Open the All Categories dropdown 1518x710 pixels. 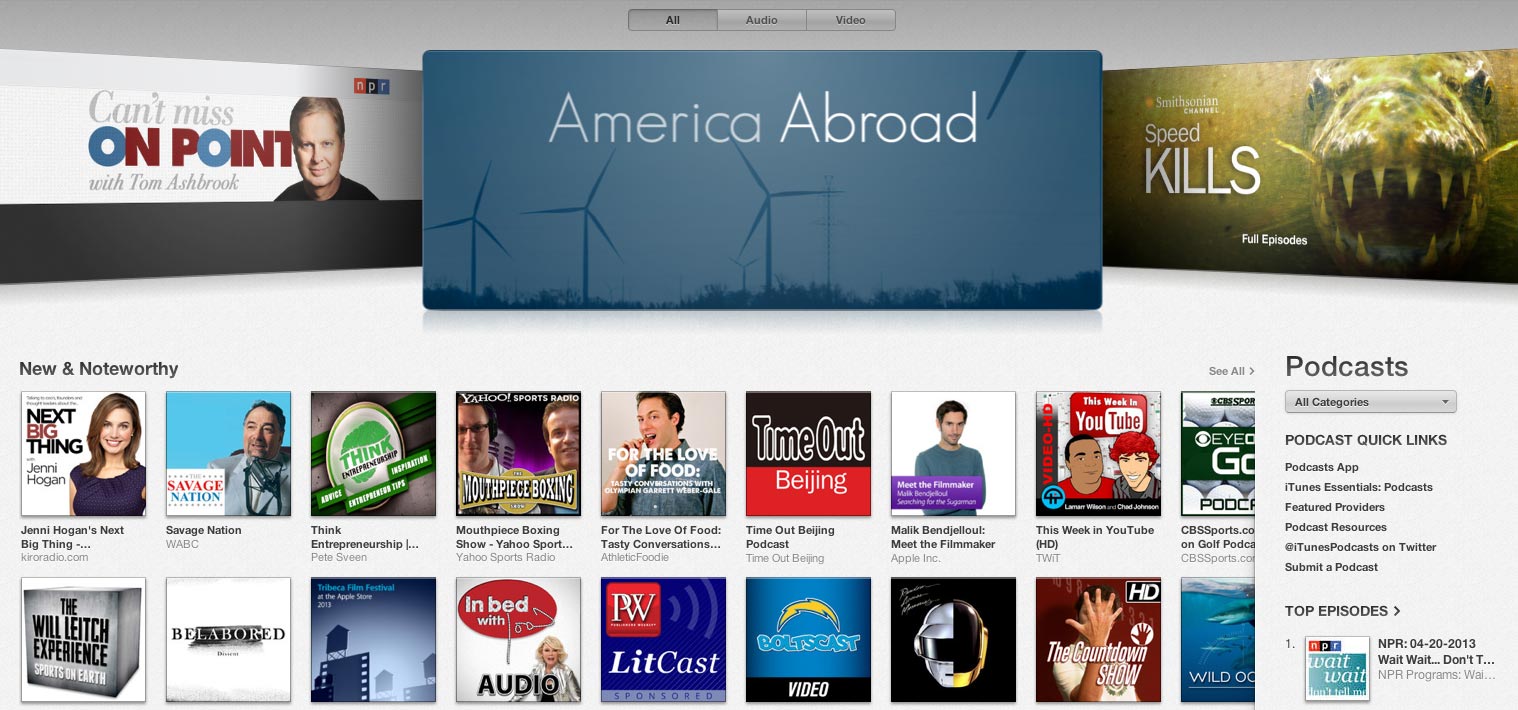1371,402
